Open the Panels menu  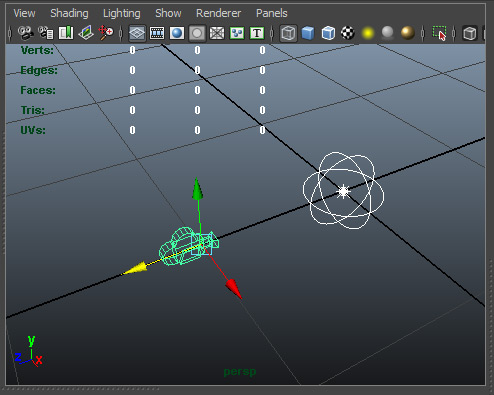pyautogui.click(x=272, y=13)
